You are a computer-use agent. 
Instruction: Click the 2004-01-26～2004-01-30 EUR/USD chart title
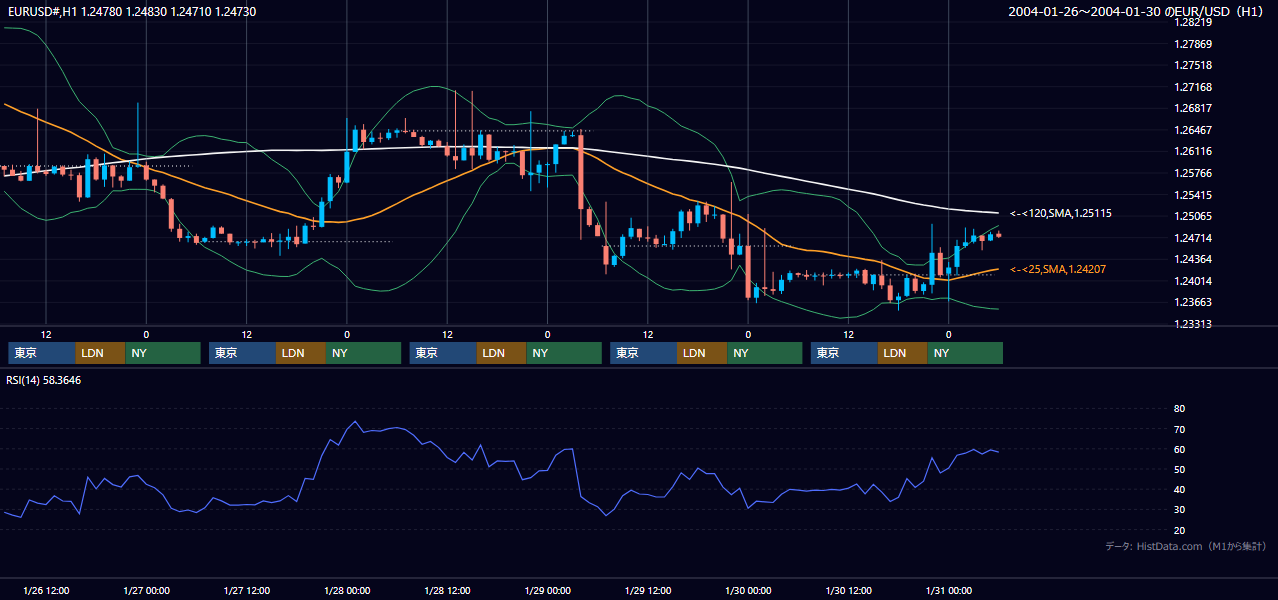click(x=1138, y=11)
